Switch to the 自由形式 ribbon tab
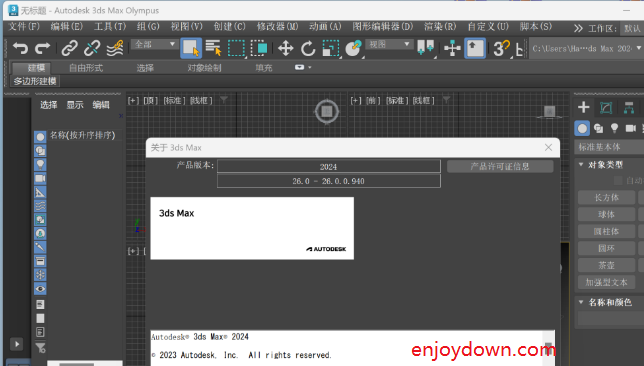The width and height of the screenshot is (644, 366). (86, 68)
